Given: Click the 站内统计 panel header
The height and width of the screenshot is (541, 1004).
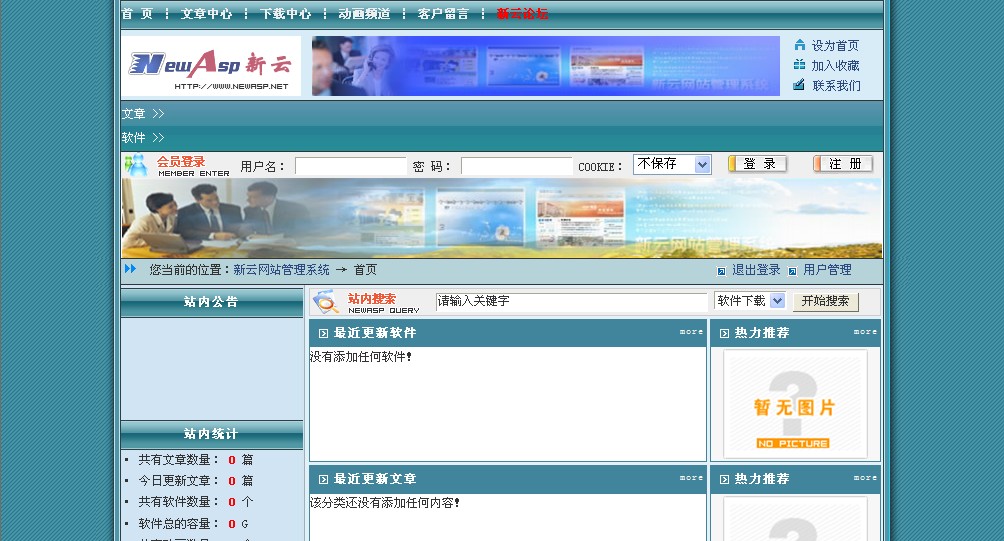Looking at the screenshot, I should [212, 435].
